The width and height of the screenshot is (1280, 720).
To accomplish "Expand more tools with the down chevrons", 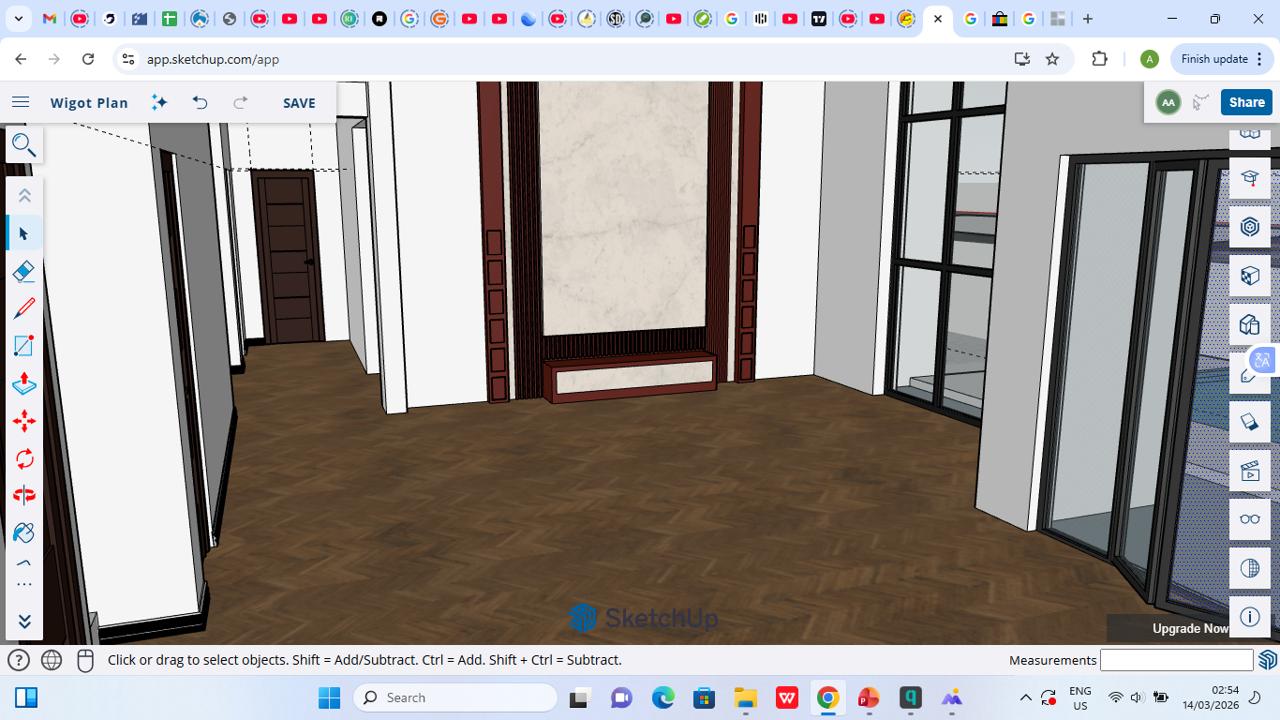I will coord(24,622).
